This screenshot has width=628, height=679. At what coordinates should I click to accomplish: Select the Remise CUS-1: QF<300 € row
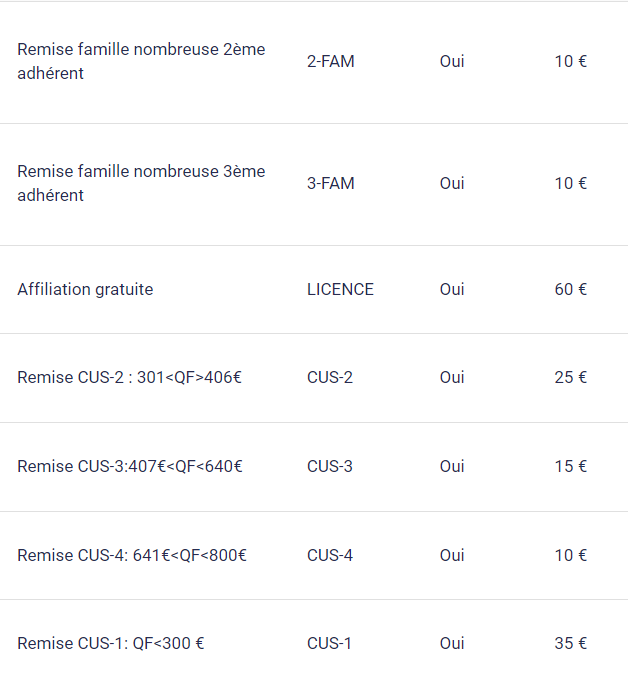coord(314,640)
